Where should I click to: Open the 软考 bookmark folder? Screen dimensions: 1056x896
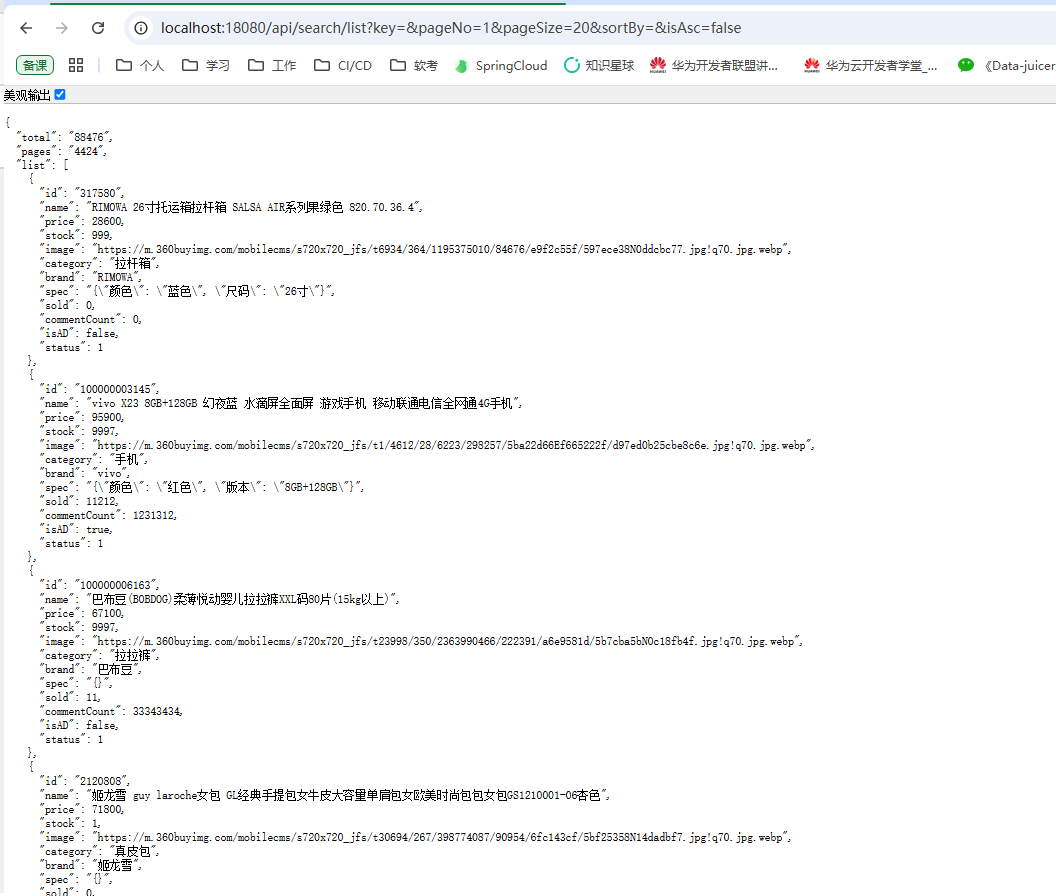point(414,65)
